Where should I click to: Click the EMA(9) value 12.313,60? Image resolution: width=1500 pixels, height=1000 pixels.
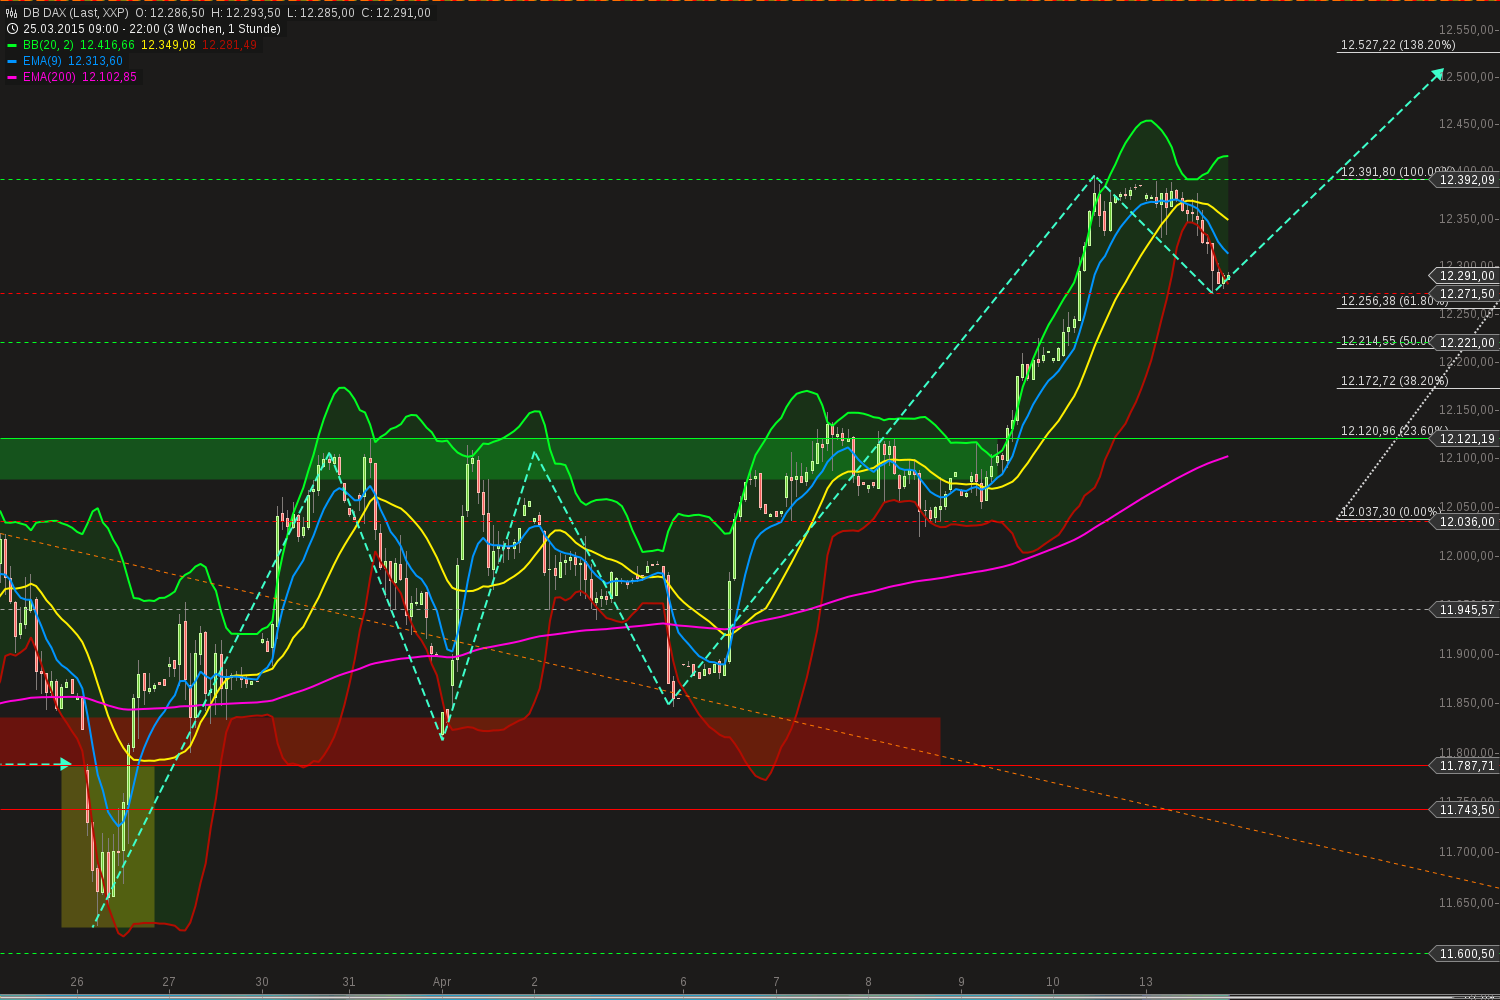tap(95, 61)
